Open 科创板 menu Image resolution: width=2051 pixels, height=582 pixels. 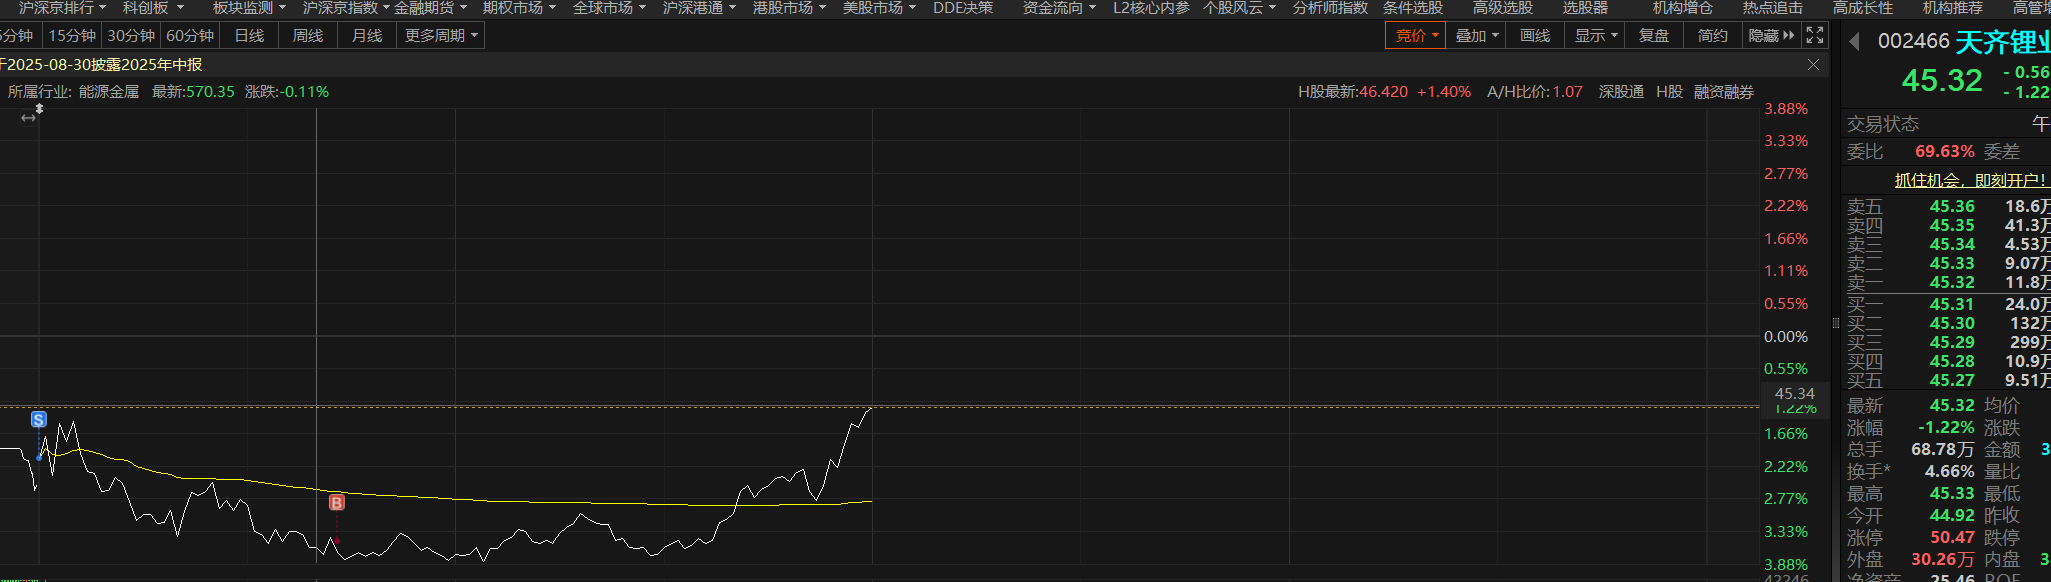click(153, 8)
